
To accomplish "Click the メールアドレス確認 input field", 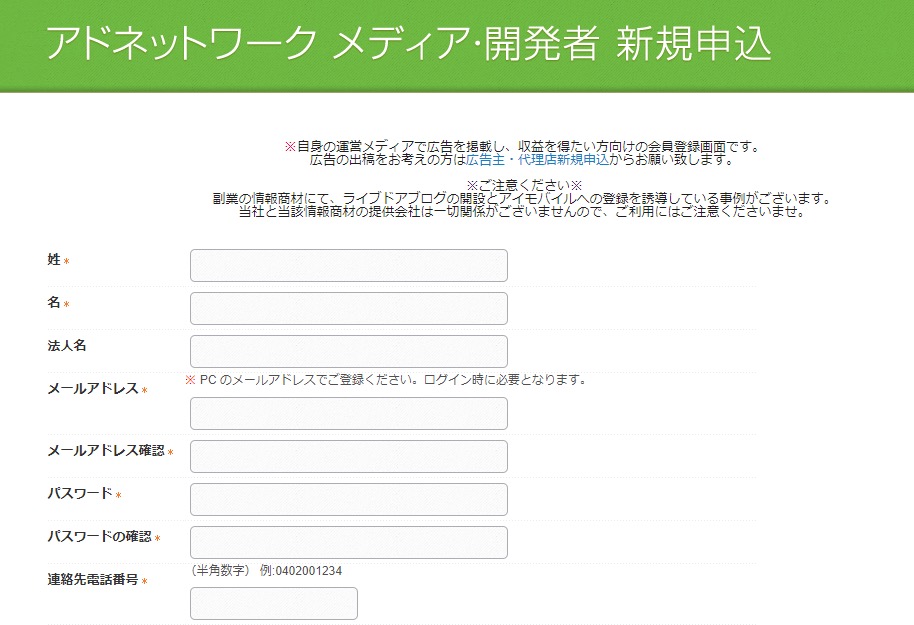I will [348, 456].
